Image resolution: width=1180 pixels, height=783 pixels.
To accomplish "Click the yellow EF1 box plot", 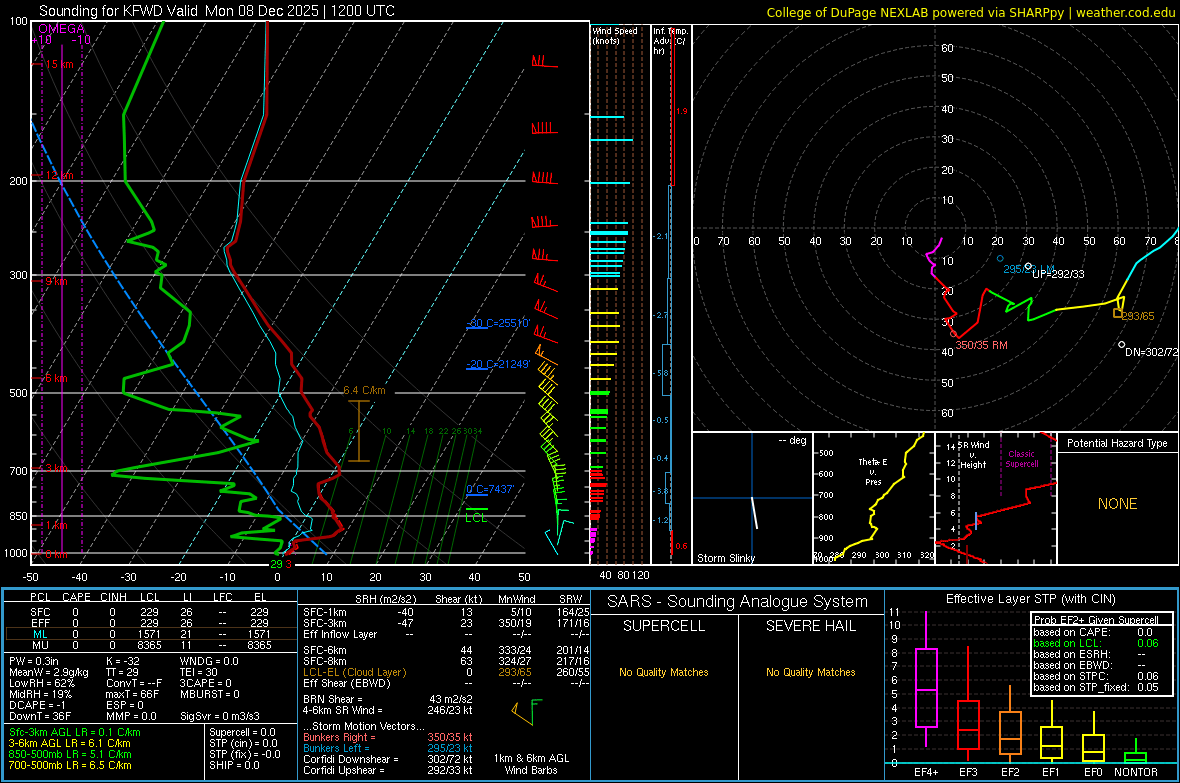I will pyautogui.click(x=1051, y=734).
